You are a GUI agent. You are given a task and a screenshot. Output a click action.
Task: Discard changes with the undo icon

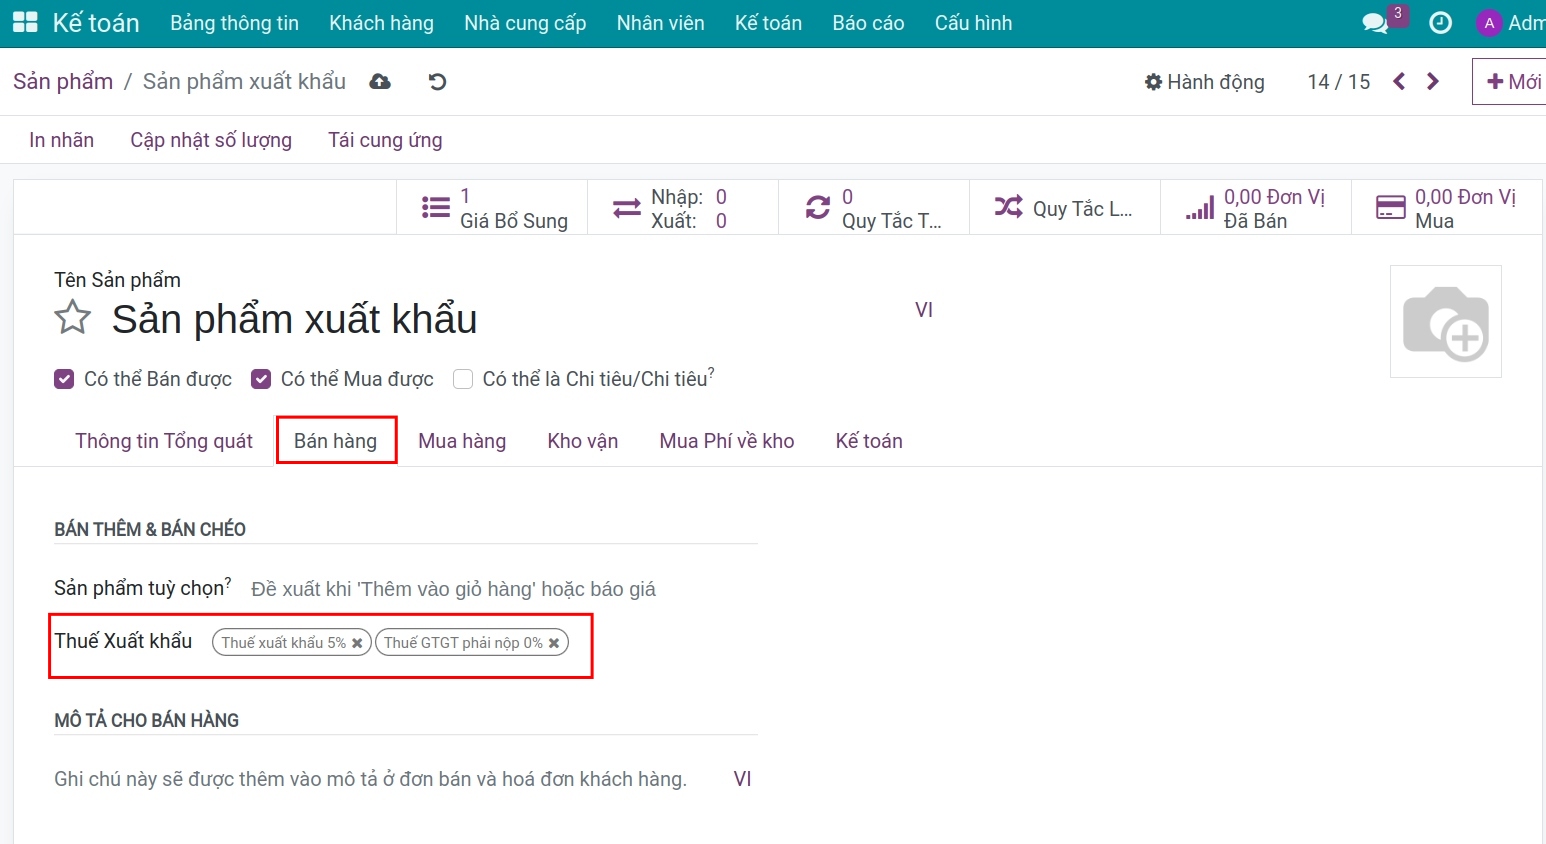[x=437, y=81]
